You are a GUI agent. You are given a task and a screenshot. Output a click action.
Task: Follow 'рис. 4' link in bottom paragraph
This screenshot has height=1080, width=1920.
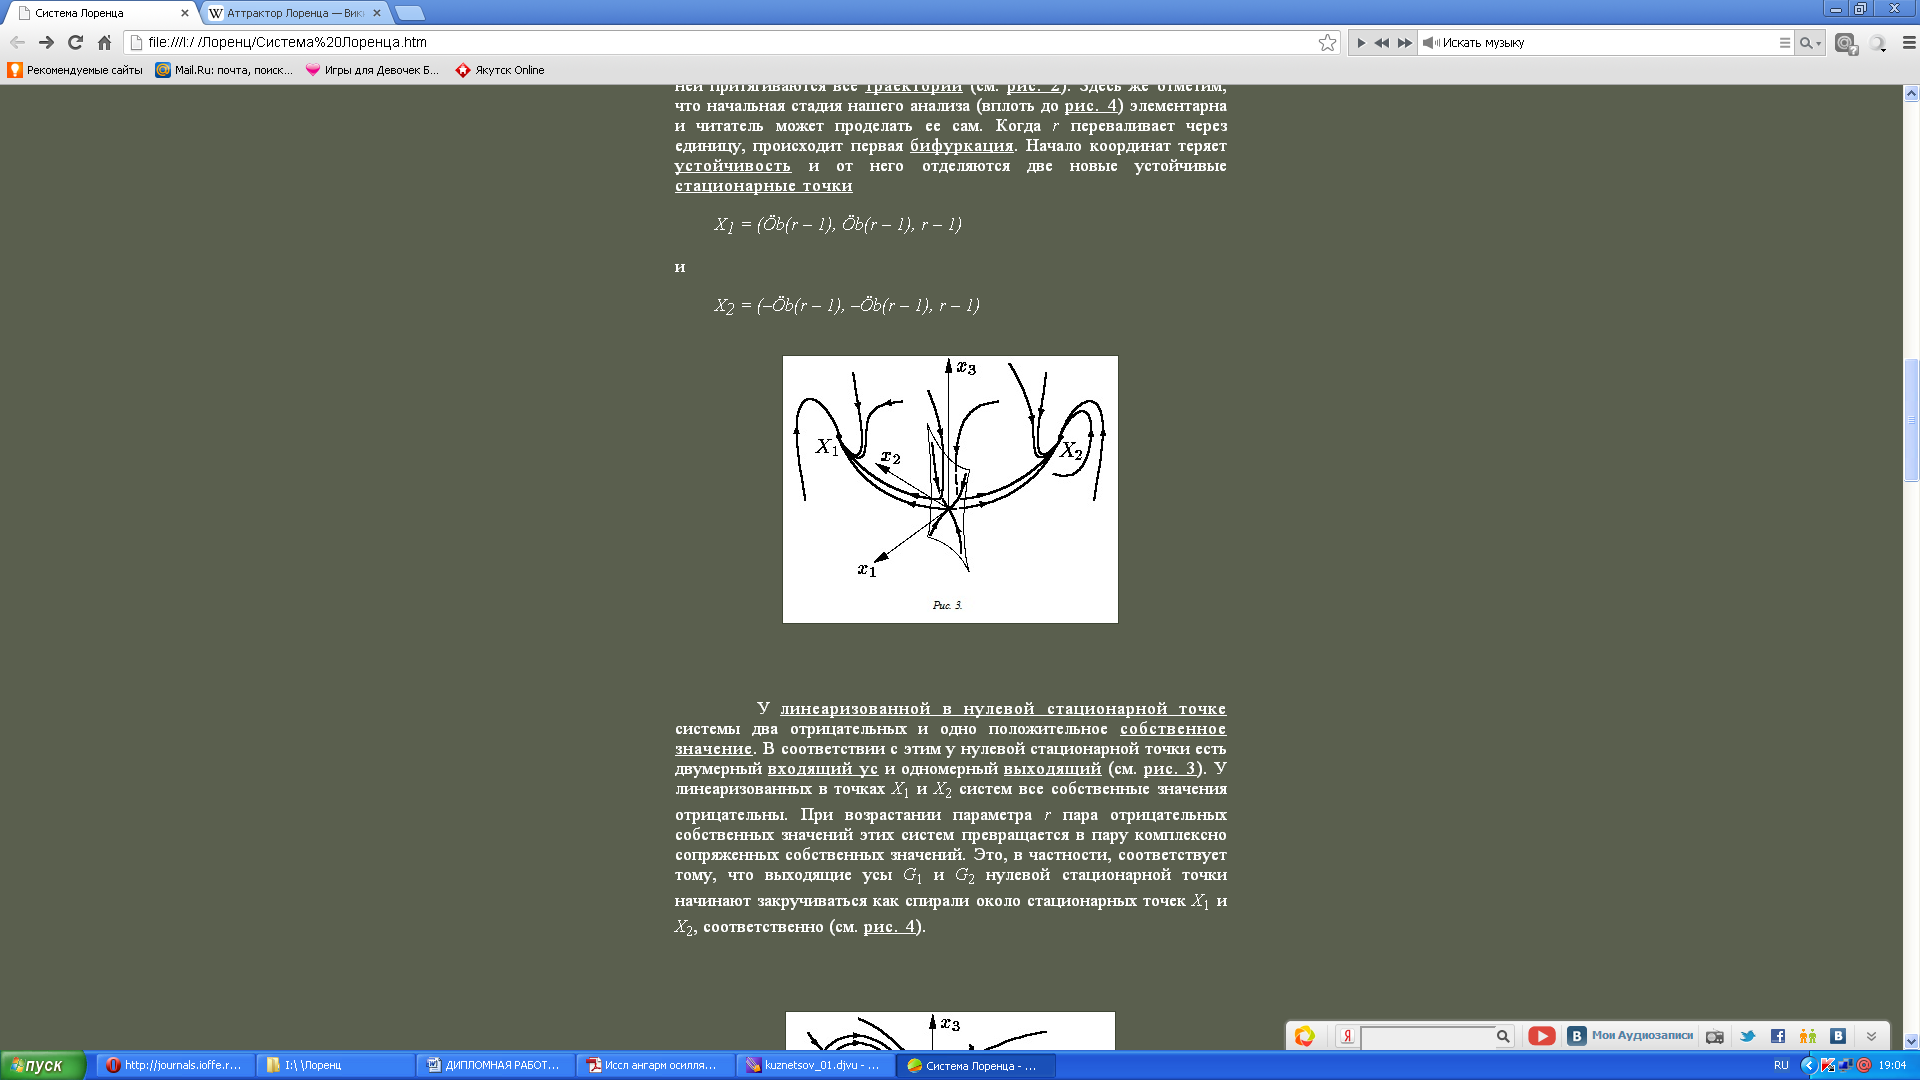(x=889, y=927)
